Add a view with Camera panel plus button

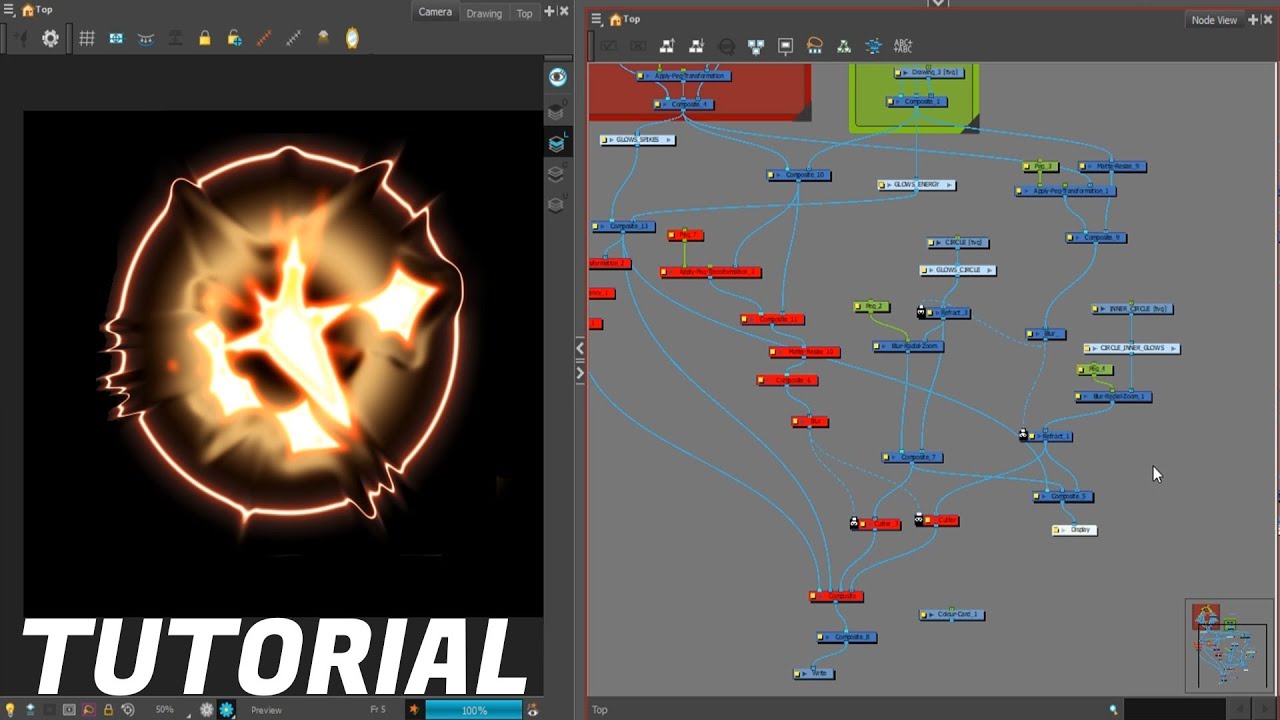549,11
